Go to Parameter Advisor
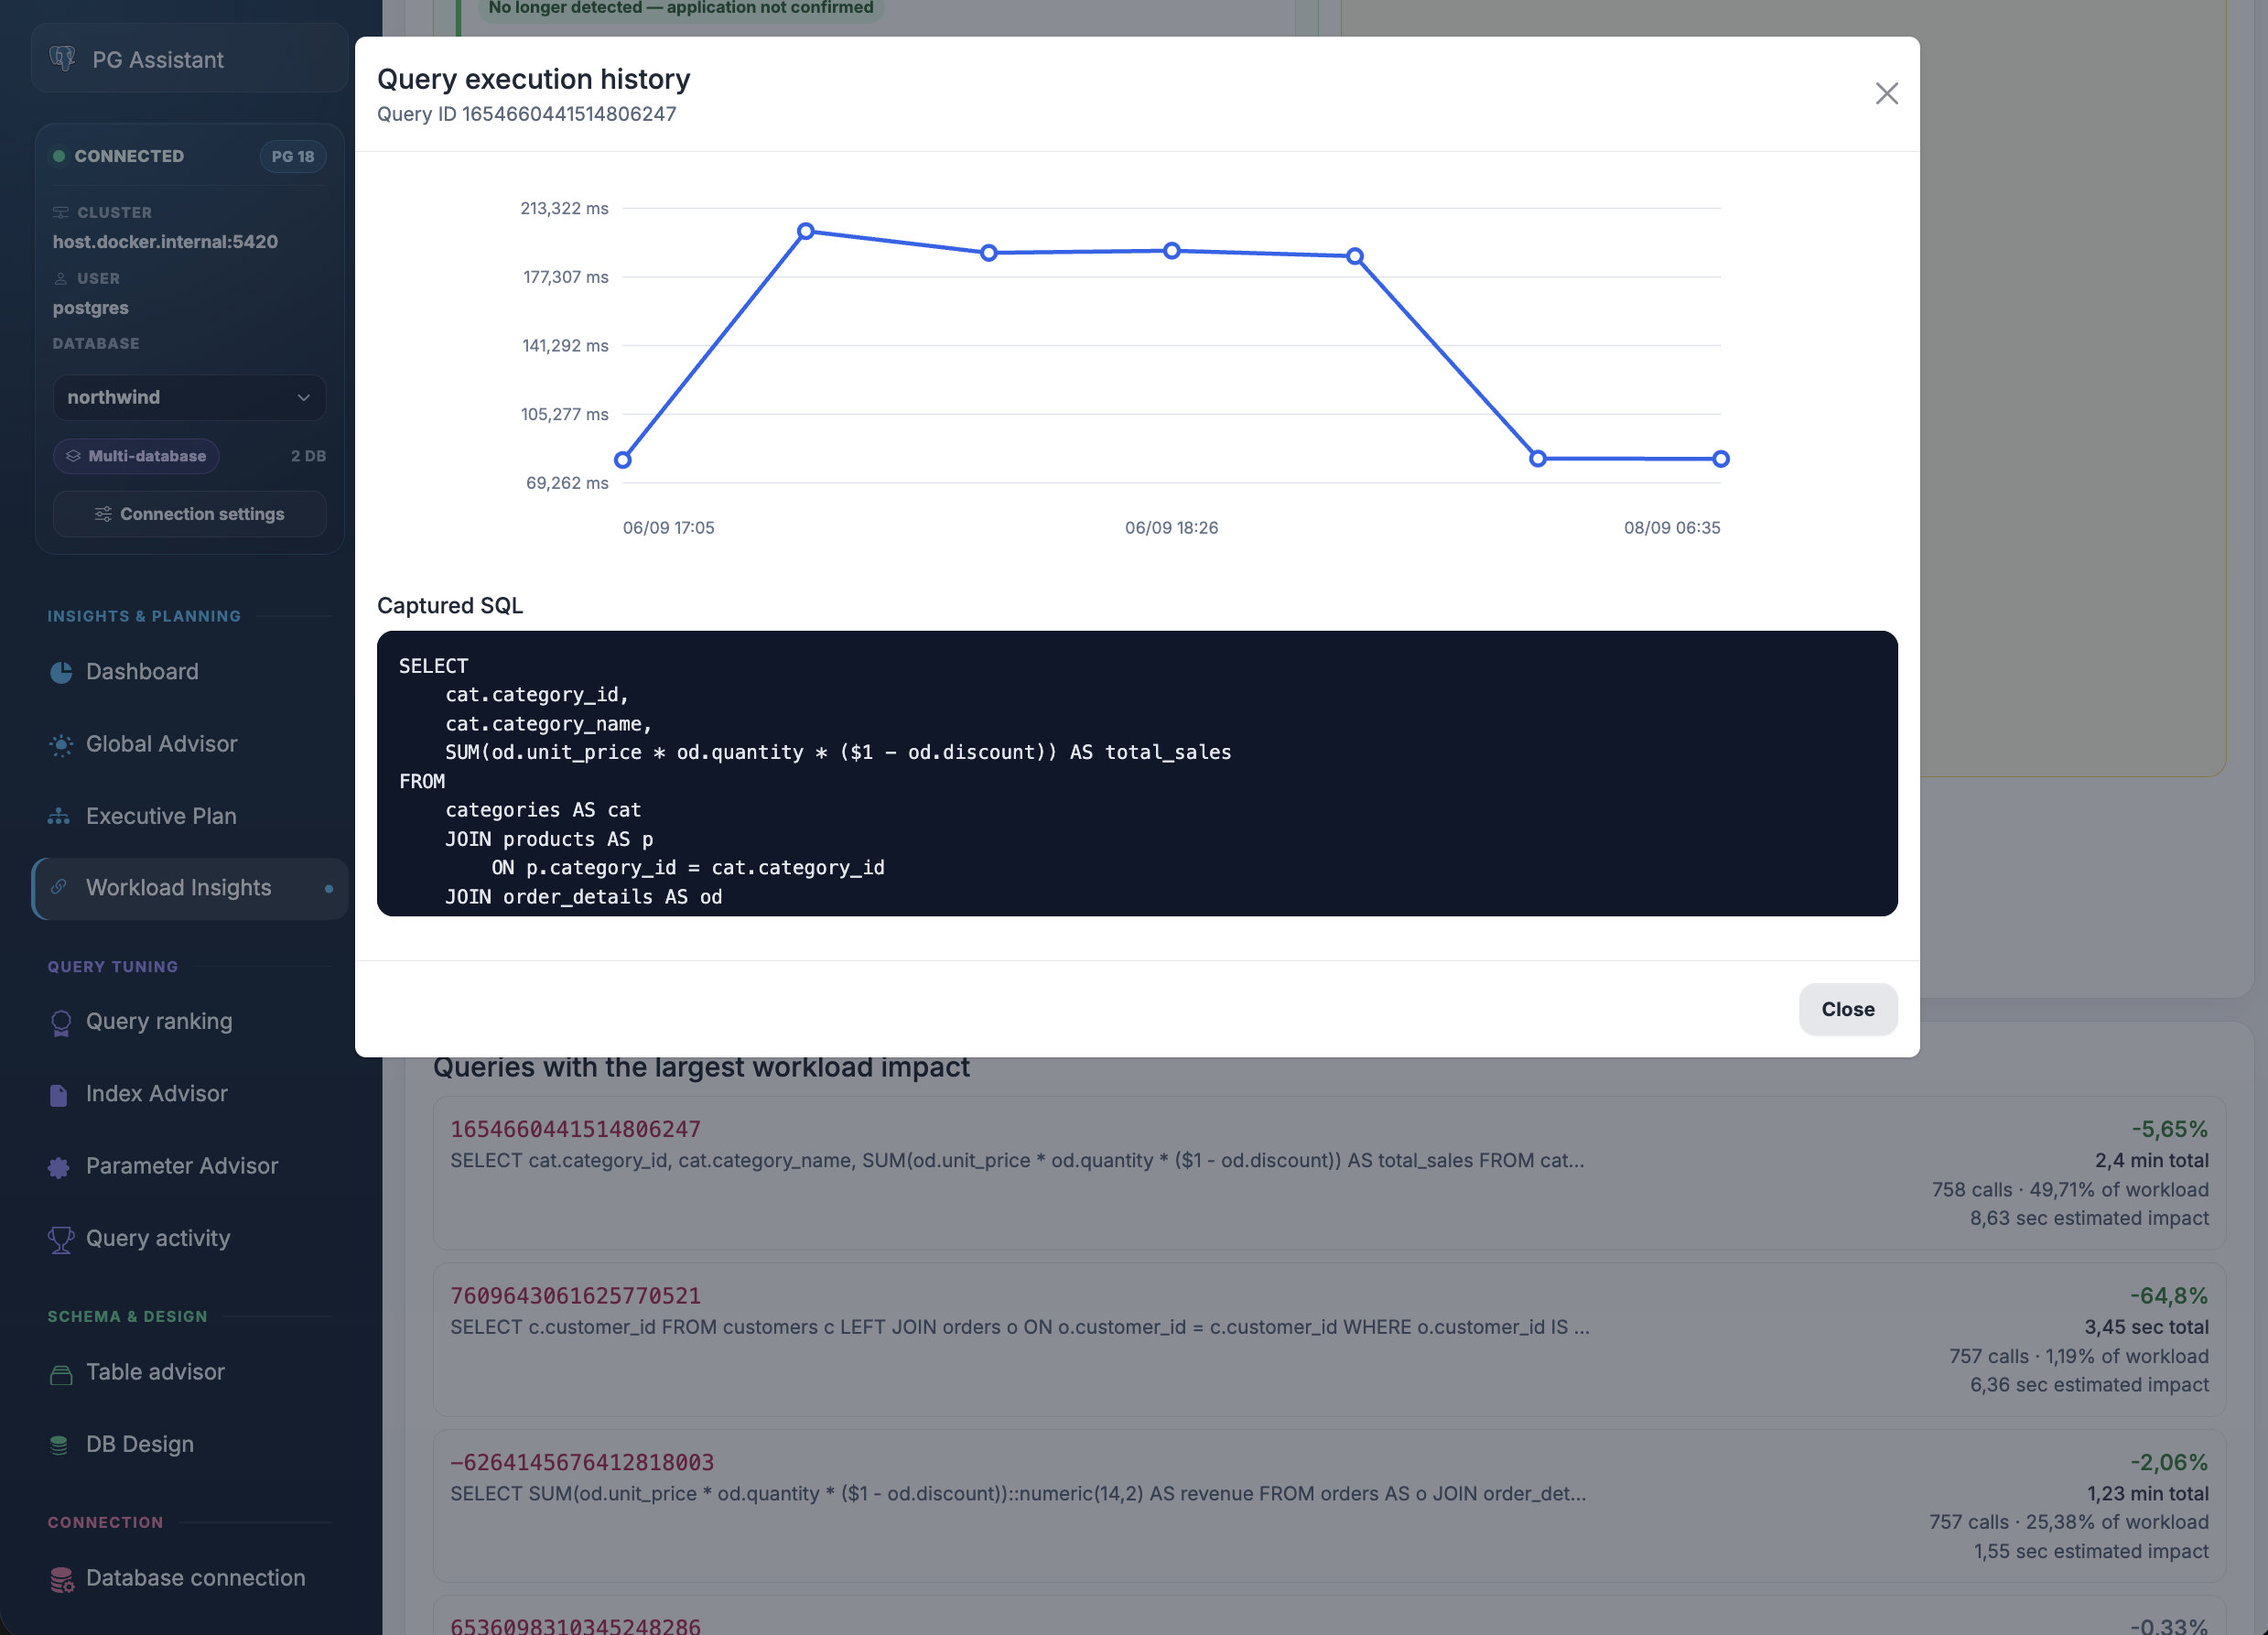Image resolution: width=2268 pixels, height=1635 pixels. (x=189, y=1166)
